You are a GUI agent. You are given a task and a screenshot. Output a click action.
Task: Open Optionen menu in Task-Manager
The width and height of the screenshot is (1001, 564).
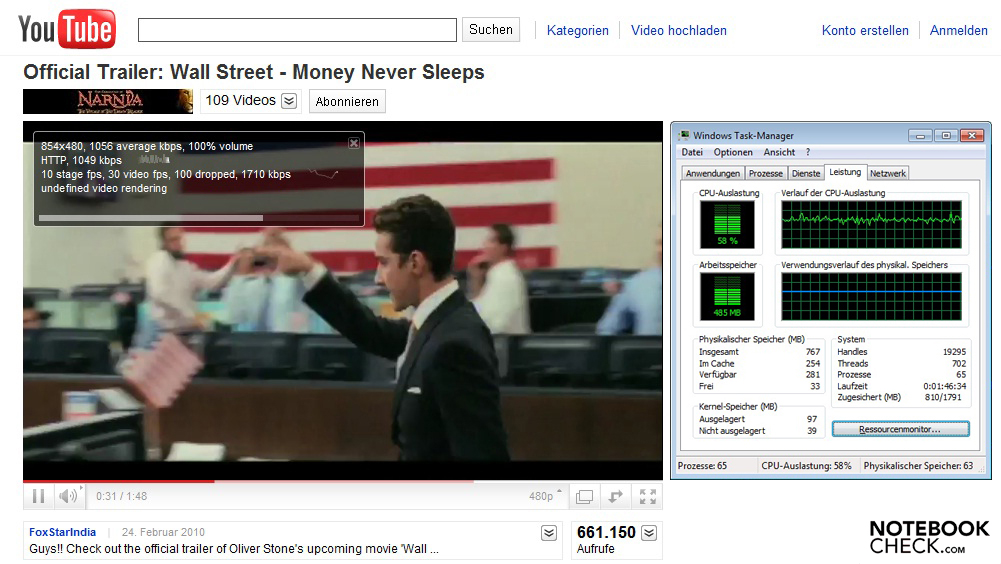coord(733,152)
